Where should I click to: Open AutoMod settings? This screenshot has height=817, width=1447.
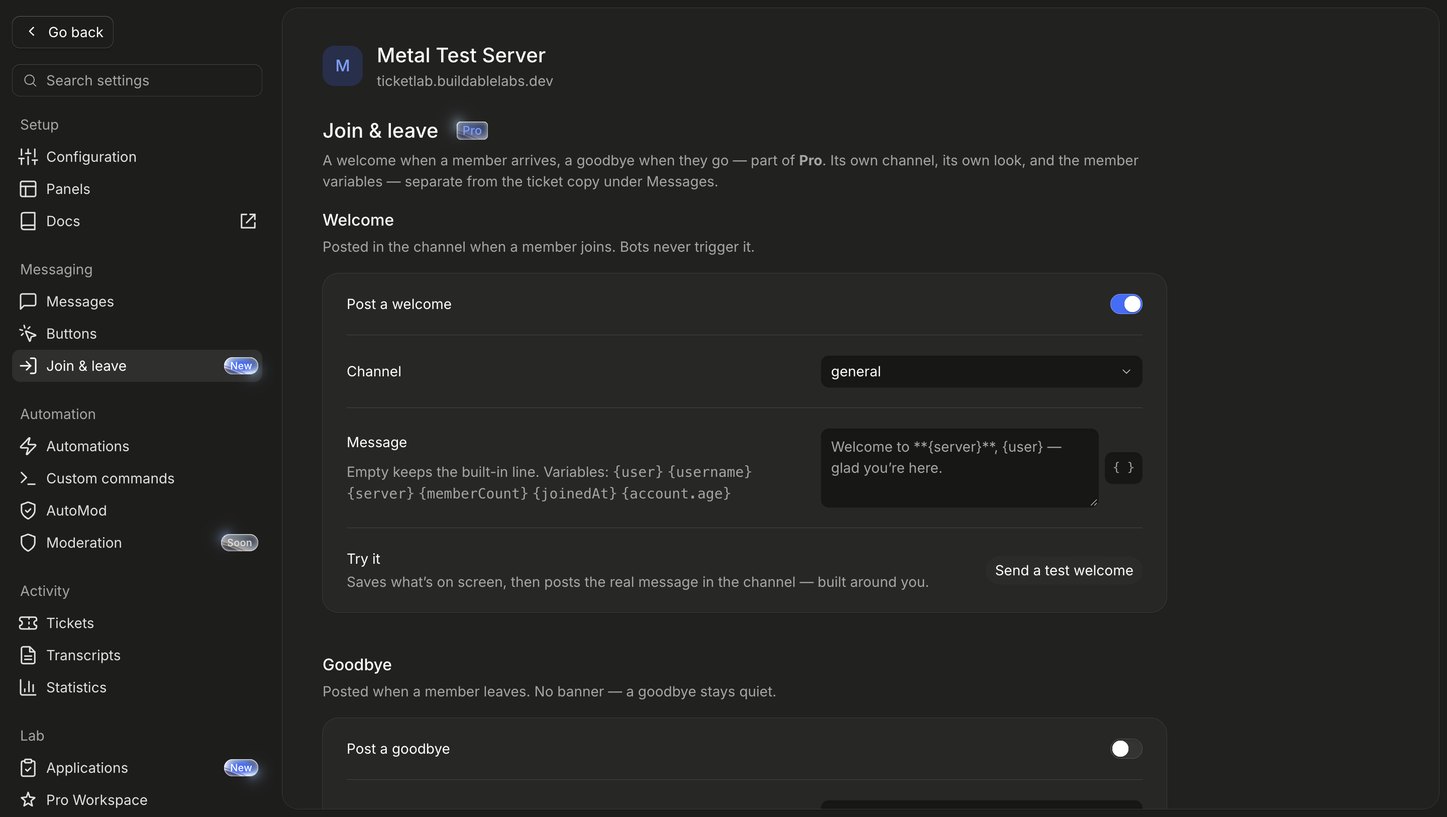click(137, 510)
